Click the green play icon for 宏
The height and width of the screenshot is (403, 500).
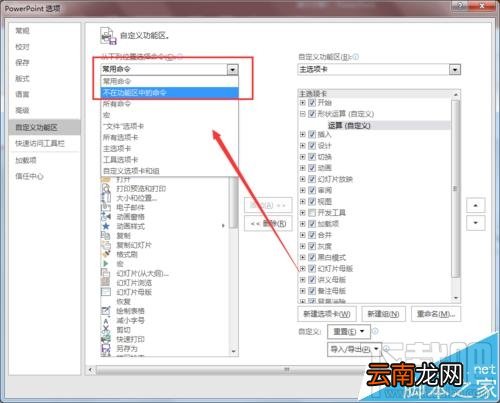pyautogui.click(x=106, y=264)
